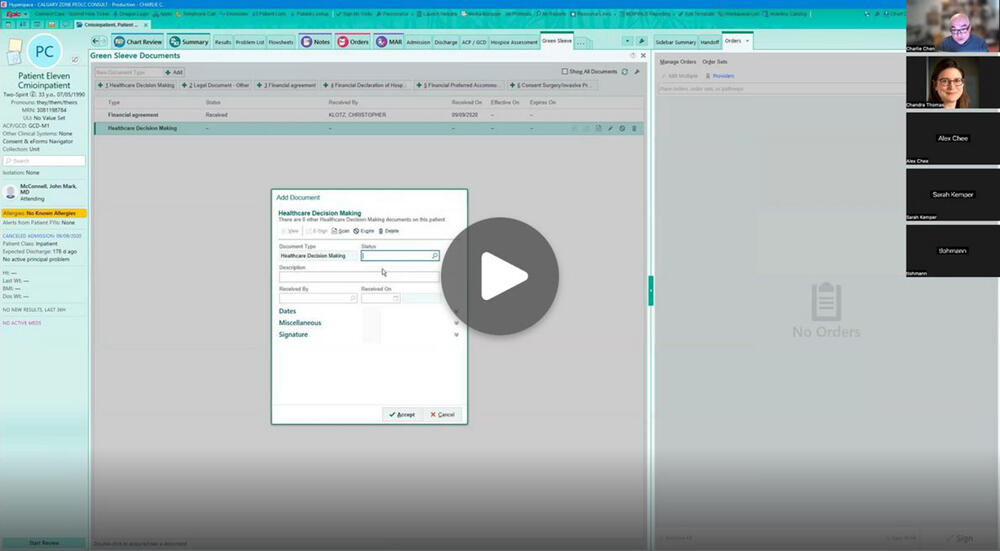Click Accept in Add Document dialog
The width and height of the screenshot is (1000, 551).
(x=402, y=415)
